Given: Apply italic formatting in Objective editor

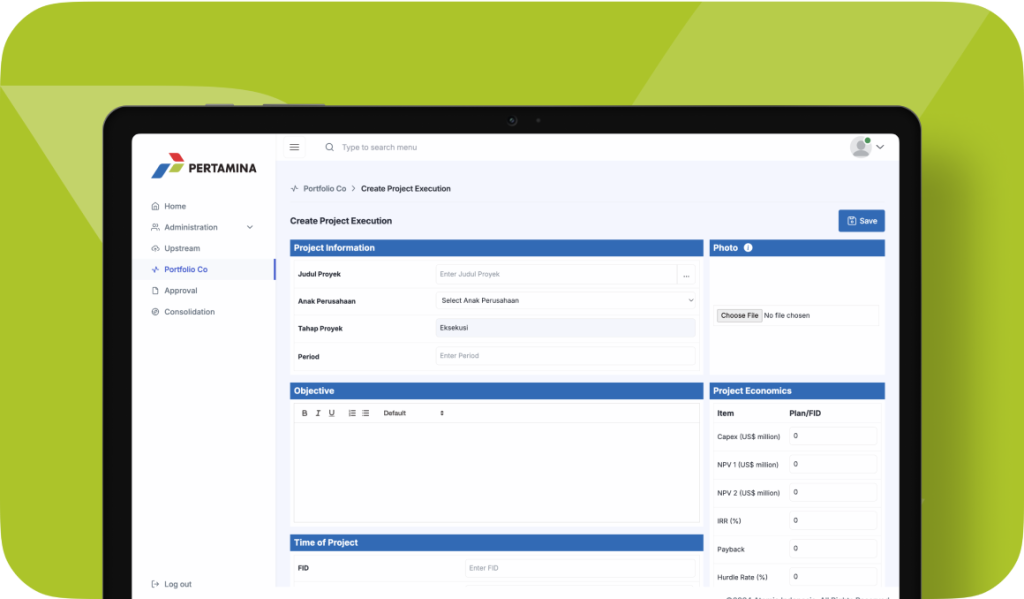Looking at the screenshot, I should (318, 413).
